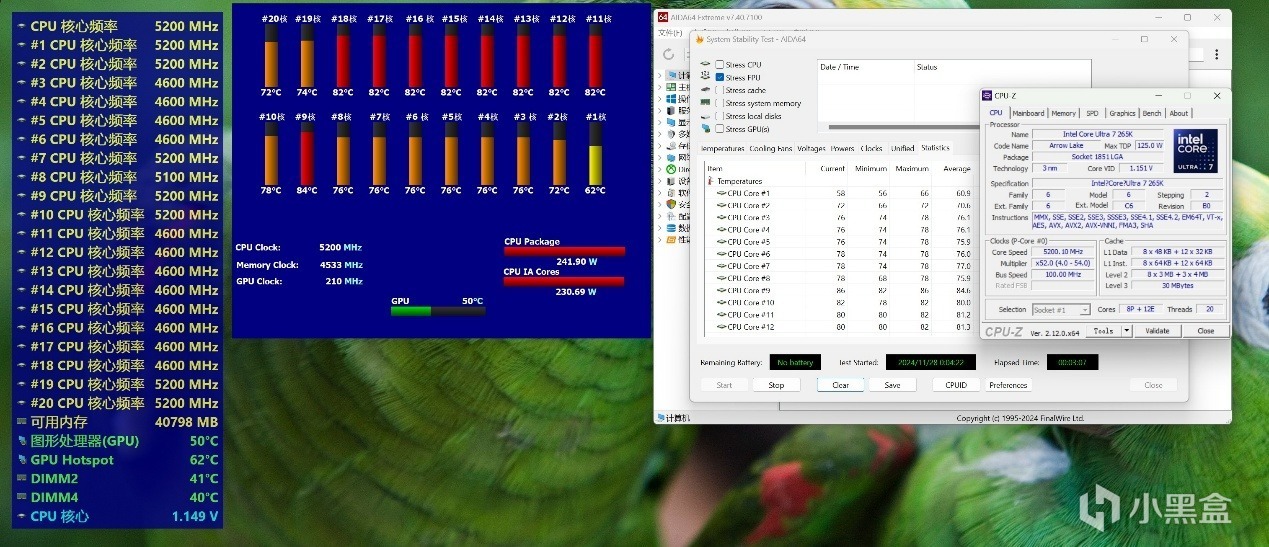The image size is (1269, 547).
Task: Click the Validate button in CPU-Z
Action: [1156, 331]
